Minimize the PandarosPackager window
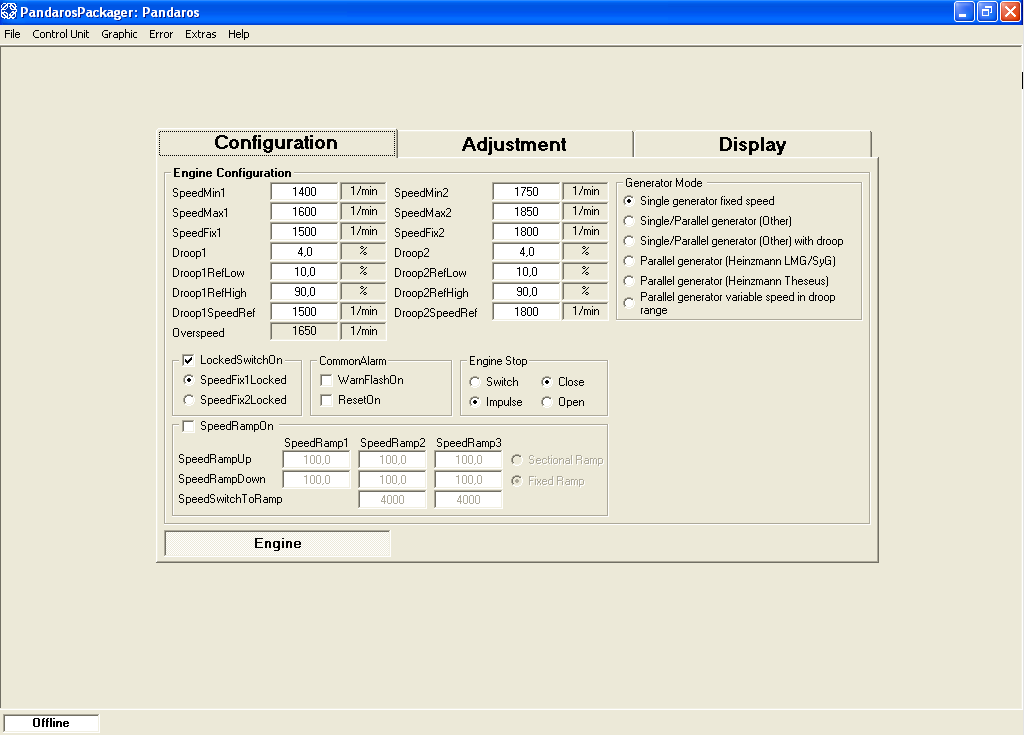The height and width of the screenshot is (735, 1024). pos(964,12)
